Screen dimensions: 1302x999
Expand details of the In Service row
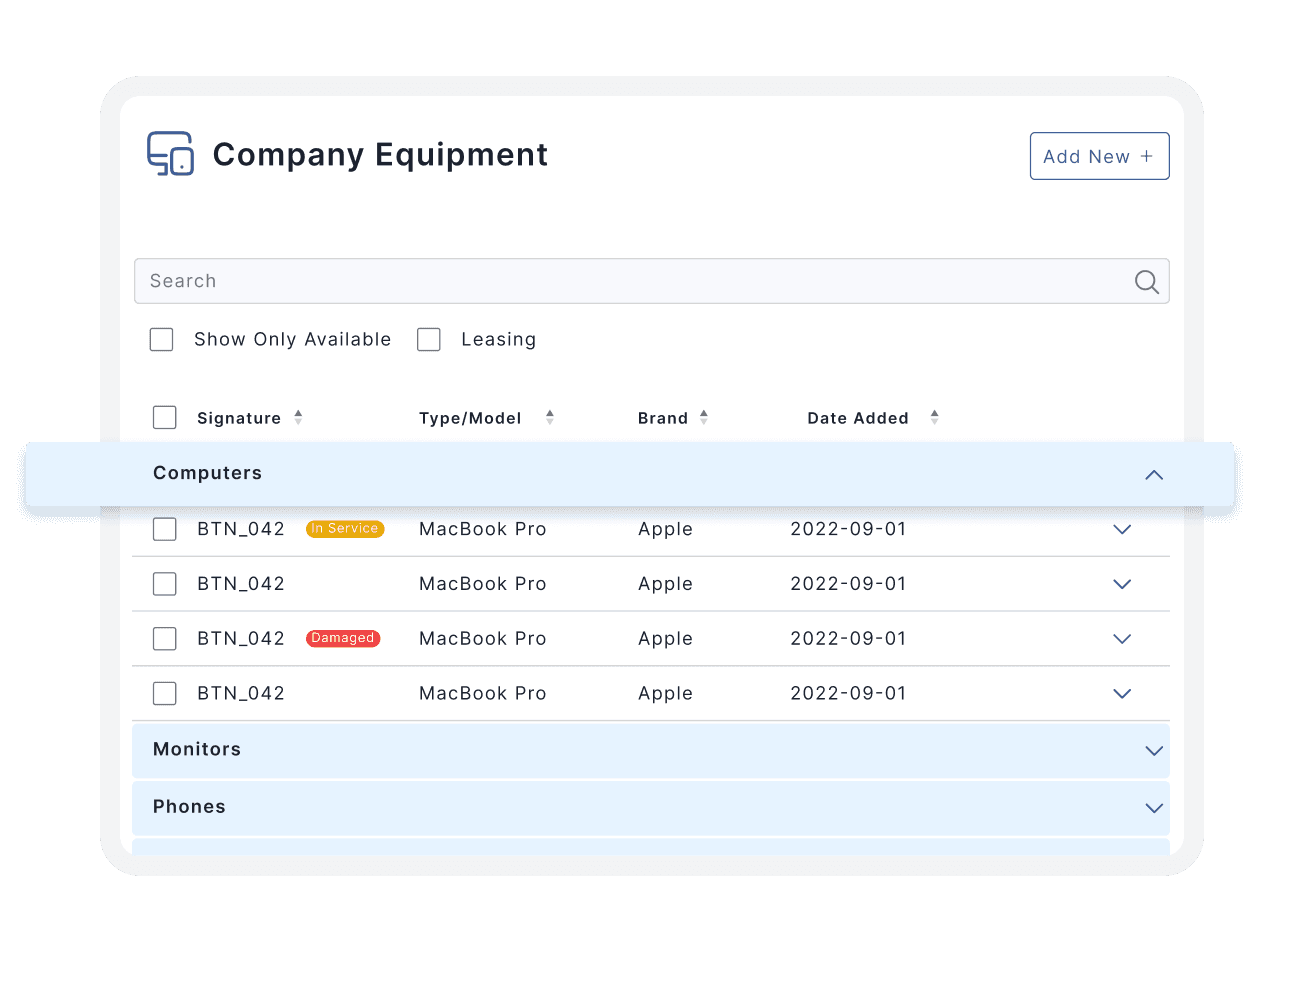click(x=1122, y=530)
